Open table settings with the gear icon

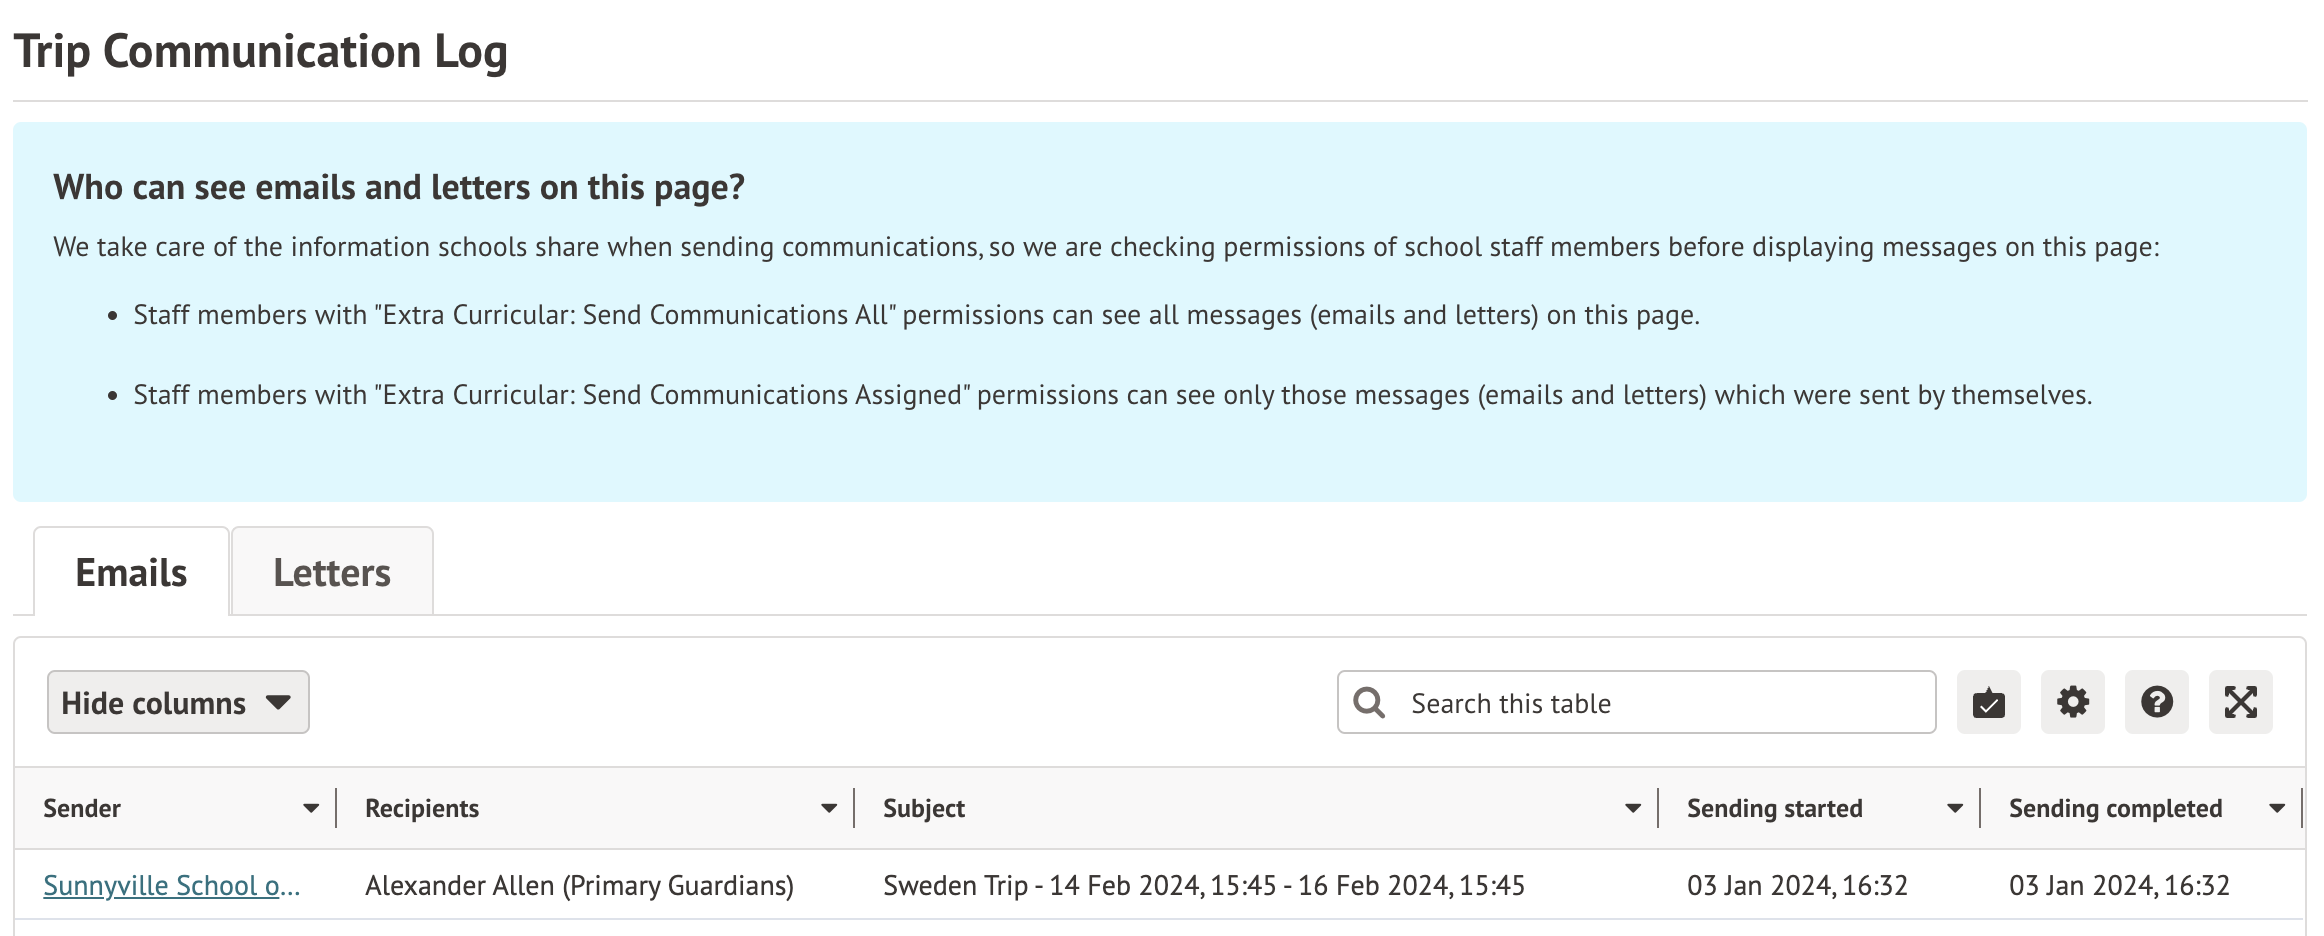click(2072, 703)
